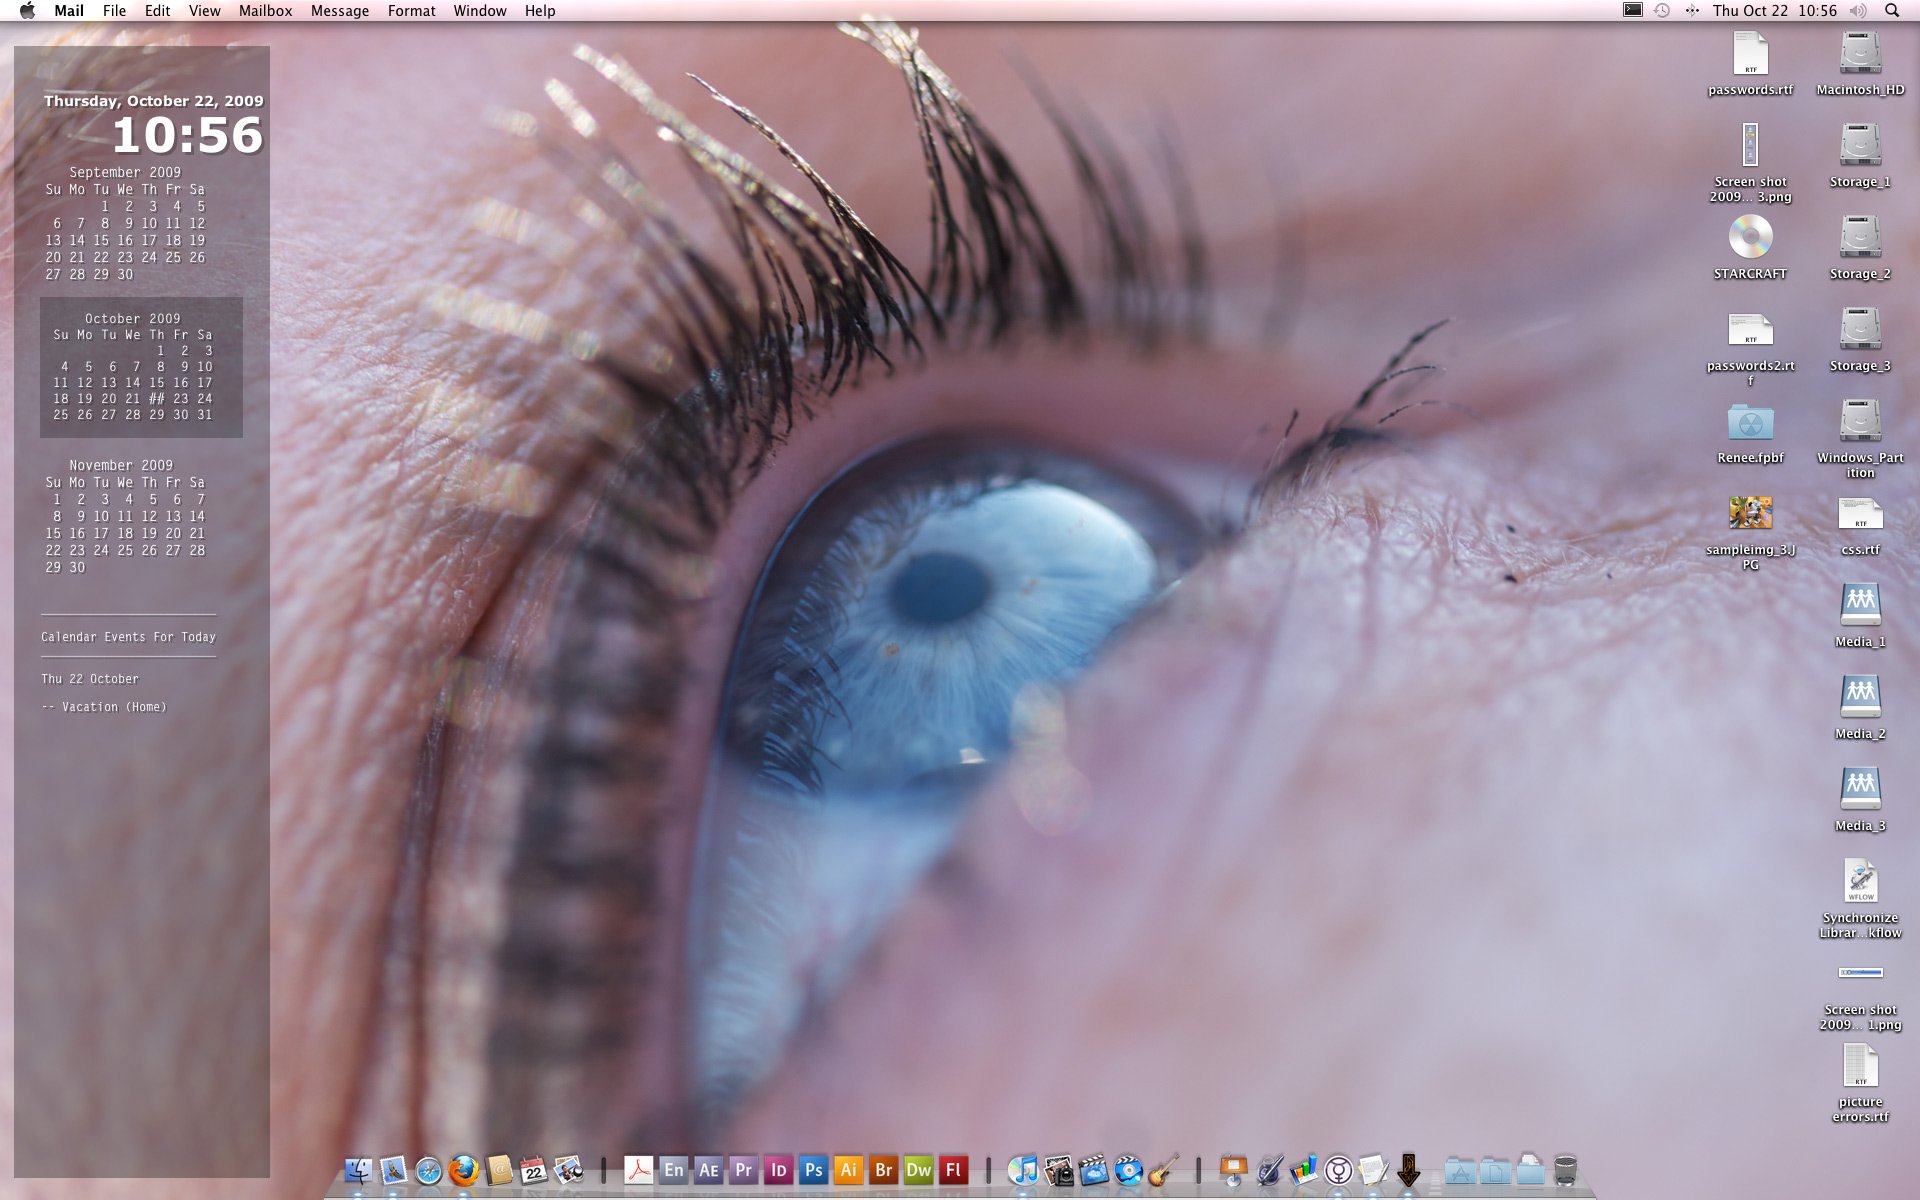The image size is (1920, 1200).
Task: Launch Photoshop from the dock
Action: tap(813, 1170)
